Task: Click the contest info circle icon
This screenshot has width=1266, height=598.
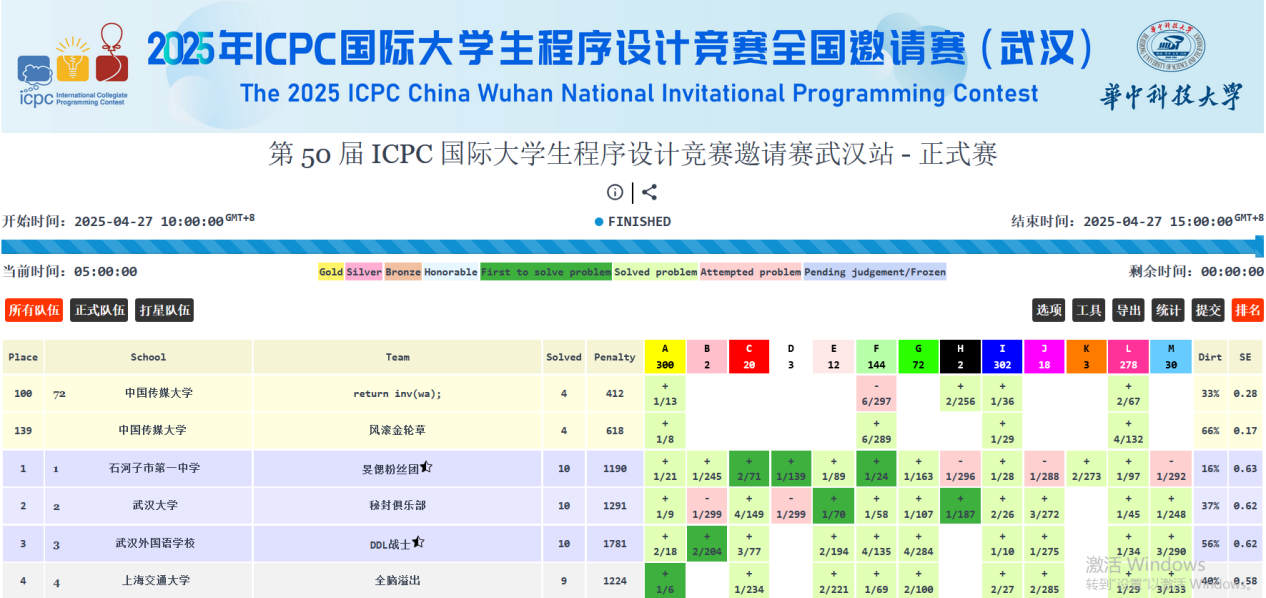Action: [x=615, y=193]
